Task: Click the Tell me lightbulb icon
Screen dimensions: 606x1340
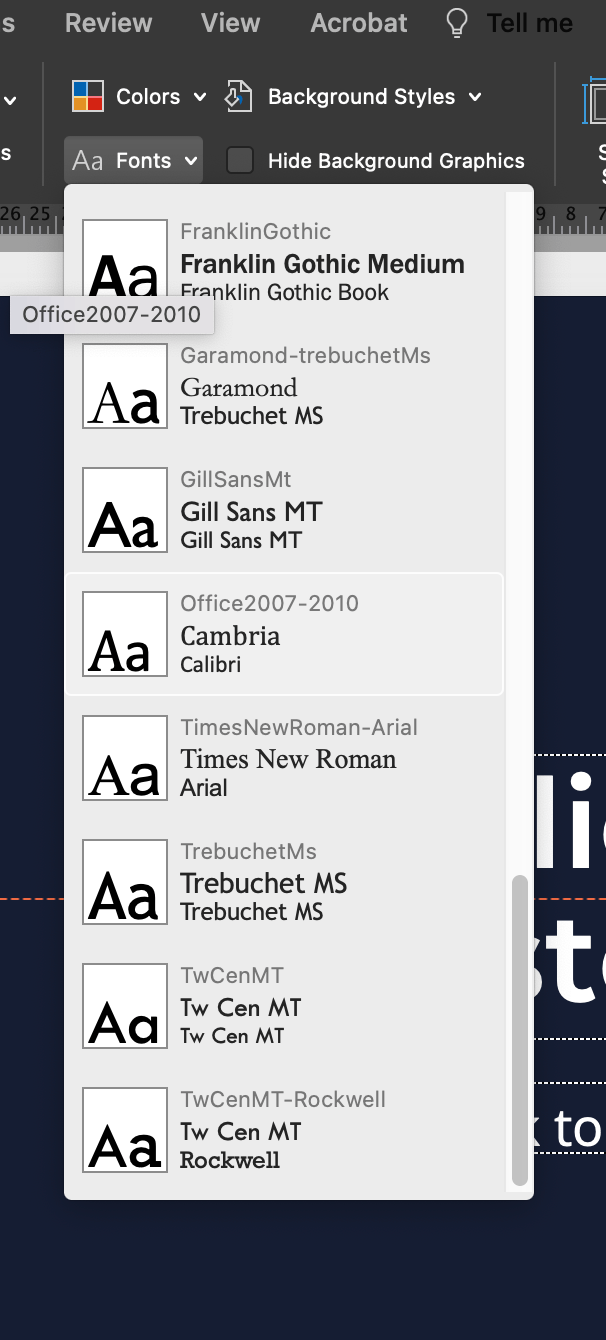Action: point(457,23)
